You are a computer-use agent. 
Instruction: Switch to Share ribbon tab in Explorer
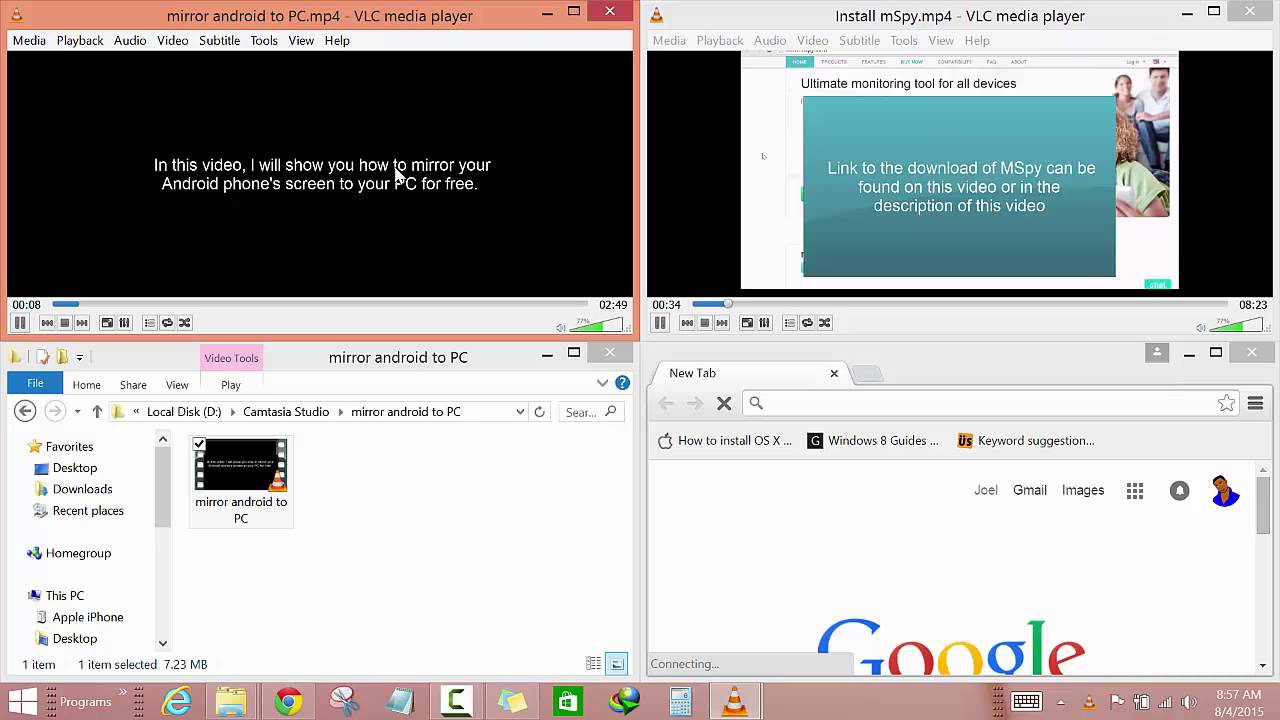point(133,385)
